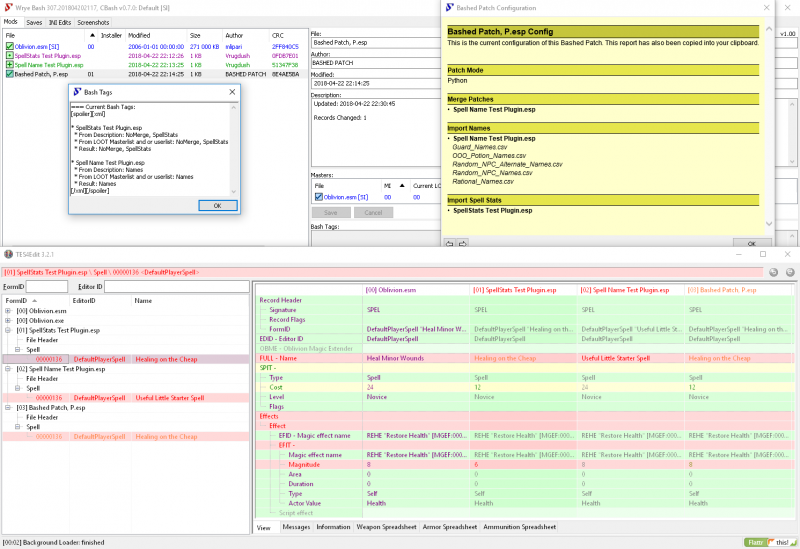Click the Bash Tags dialog logo icon

coord(78,92)
